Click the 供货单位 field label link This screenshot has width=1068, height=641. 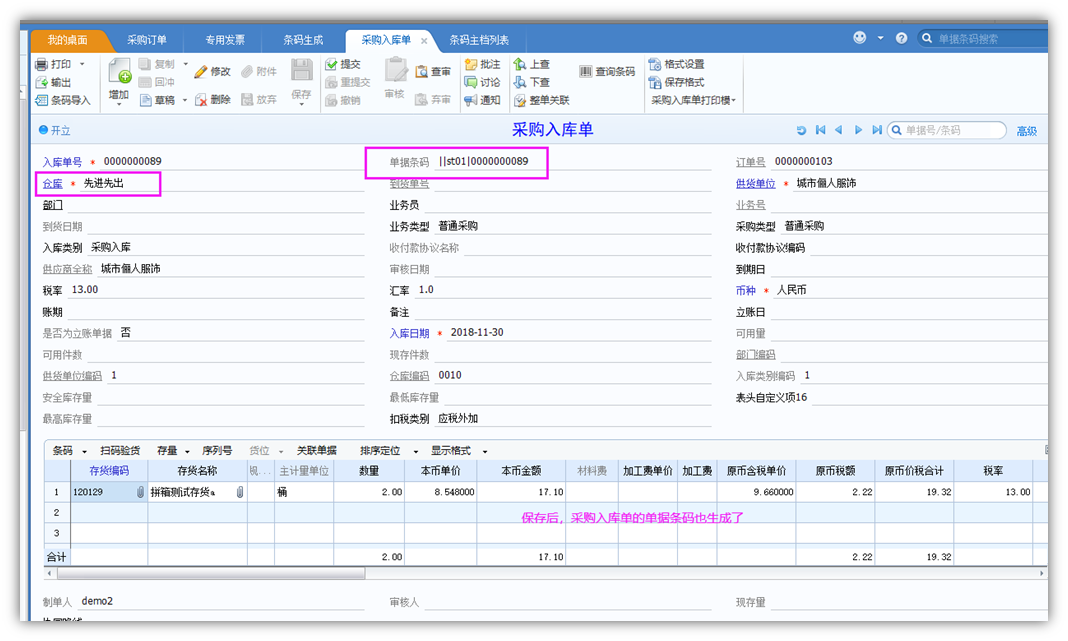tap(755, 184)
